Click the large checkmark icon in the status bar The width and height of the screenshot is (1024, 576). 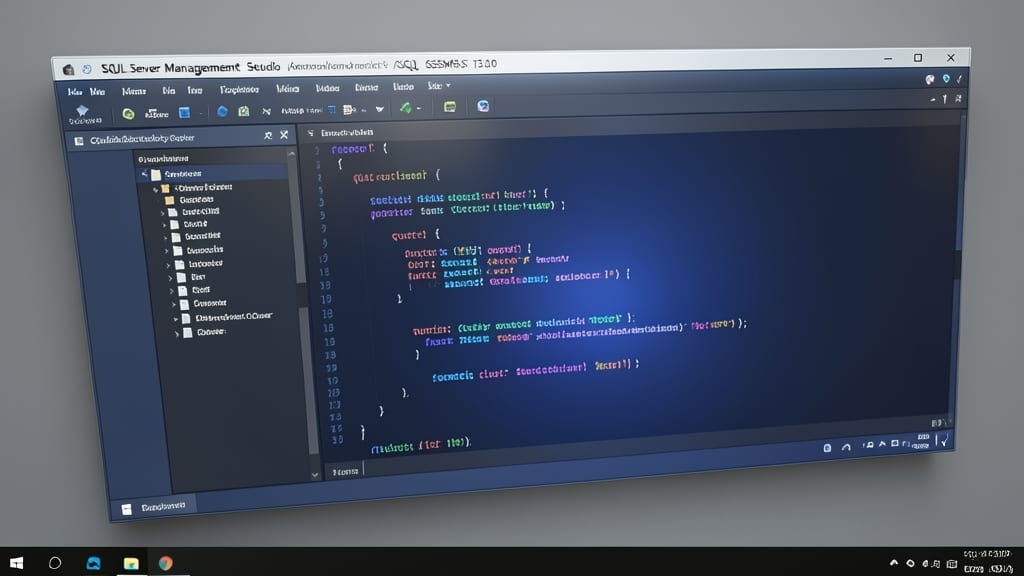click(945, 441)
